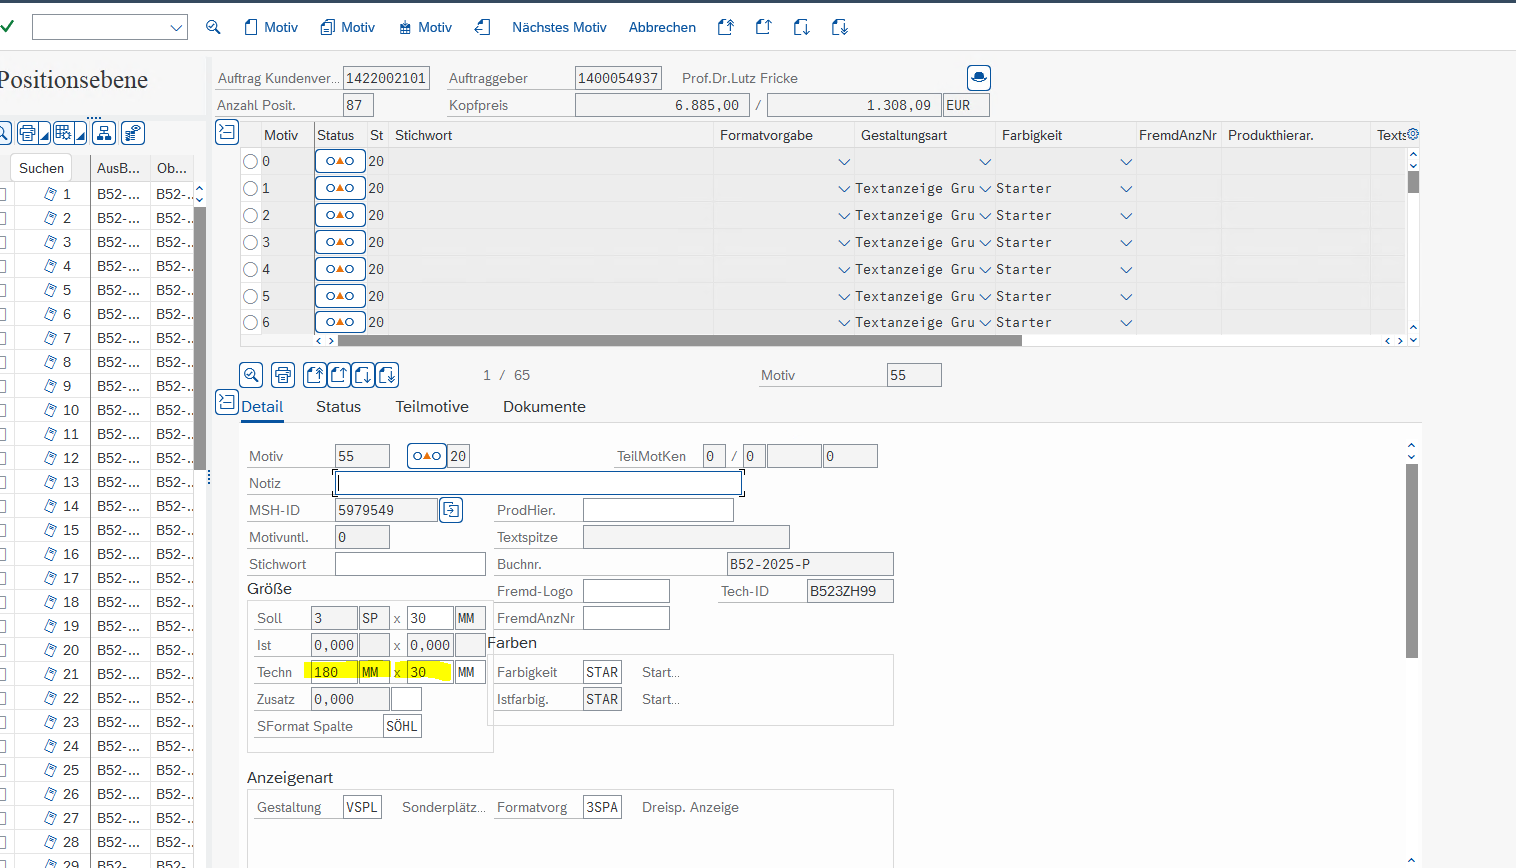Open the table column settings gear icon

(1413, 134)
